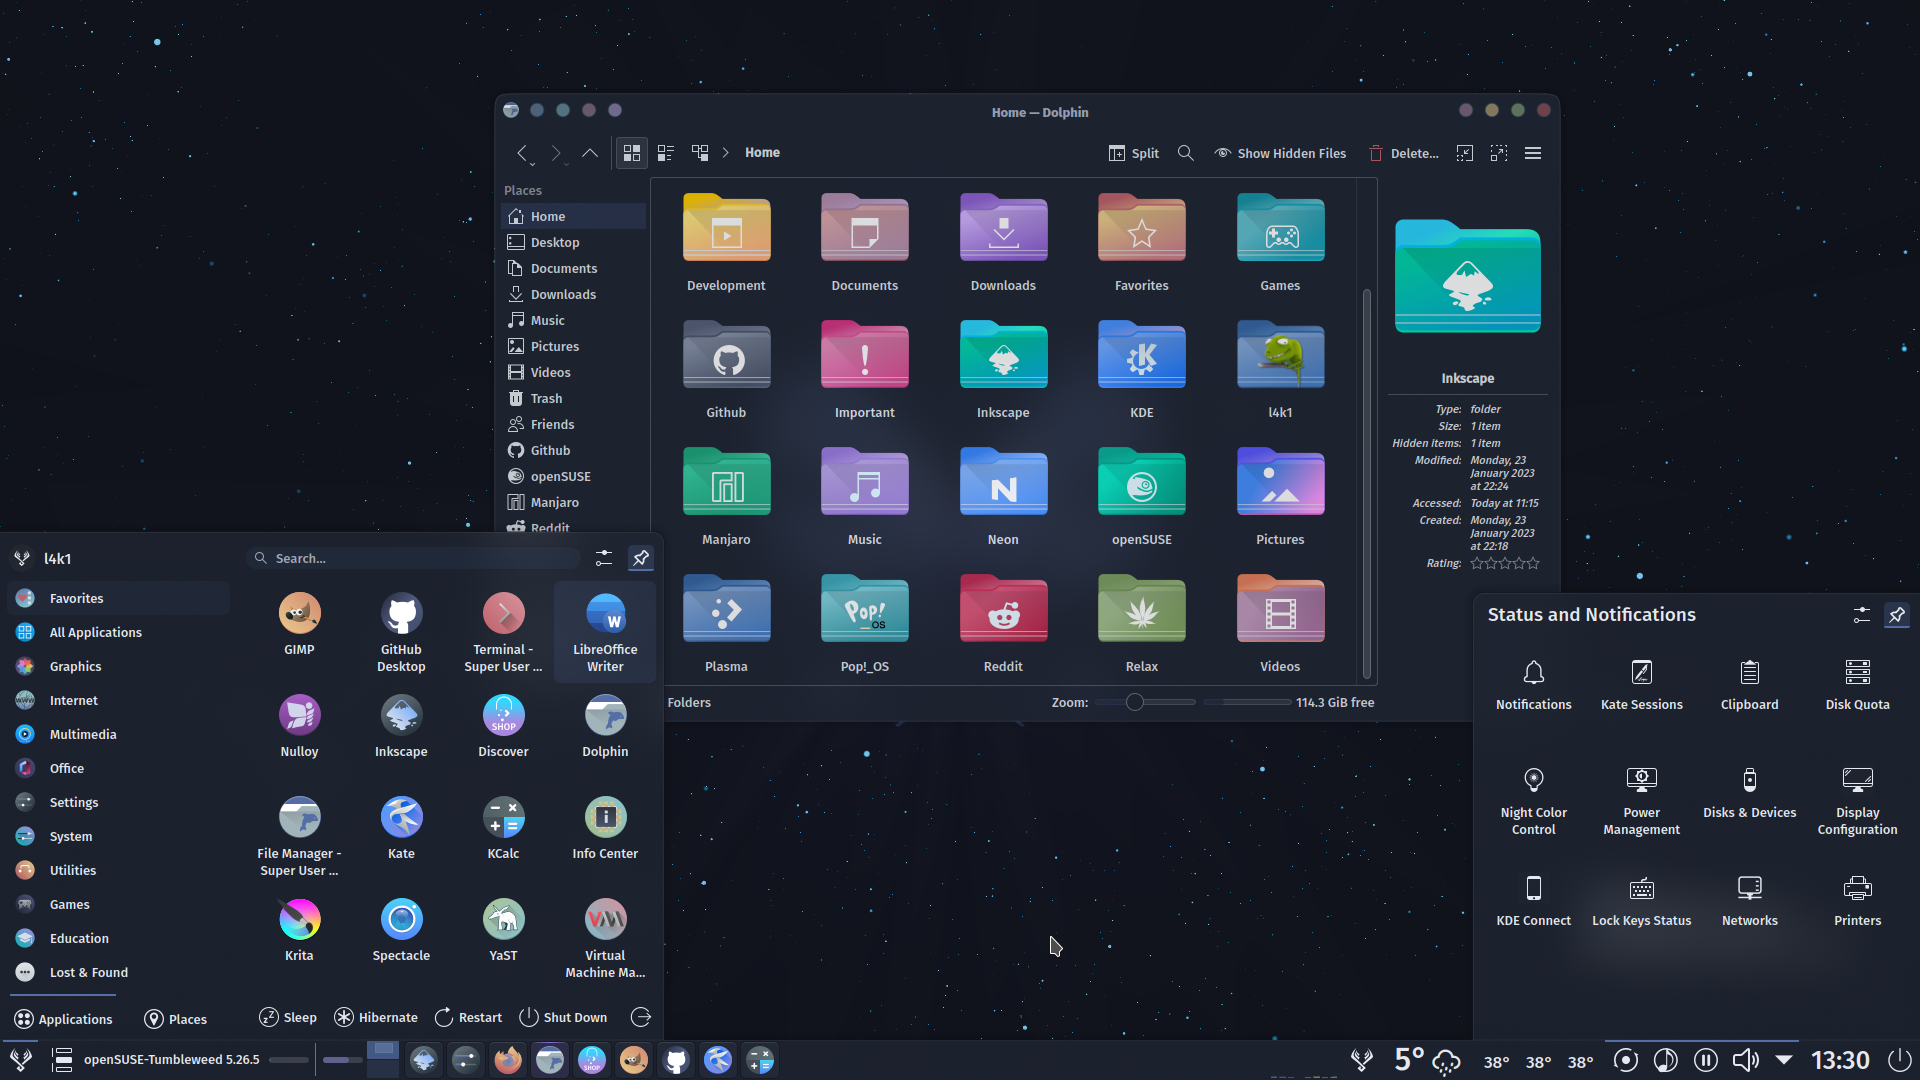
Task: Open Kate text editor
Action: click(x=401, y=828)
